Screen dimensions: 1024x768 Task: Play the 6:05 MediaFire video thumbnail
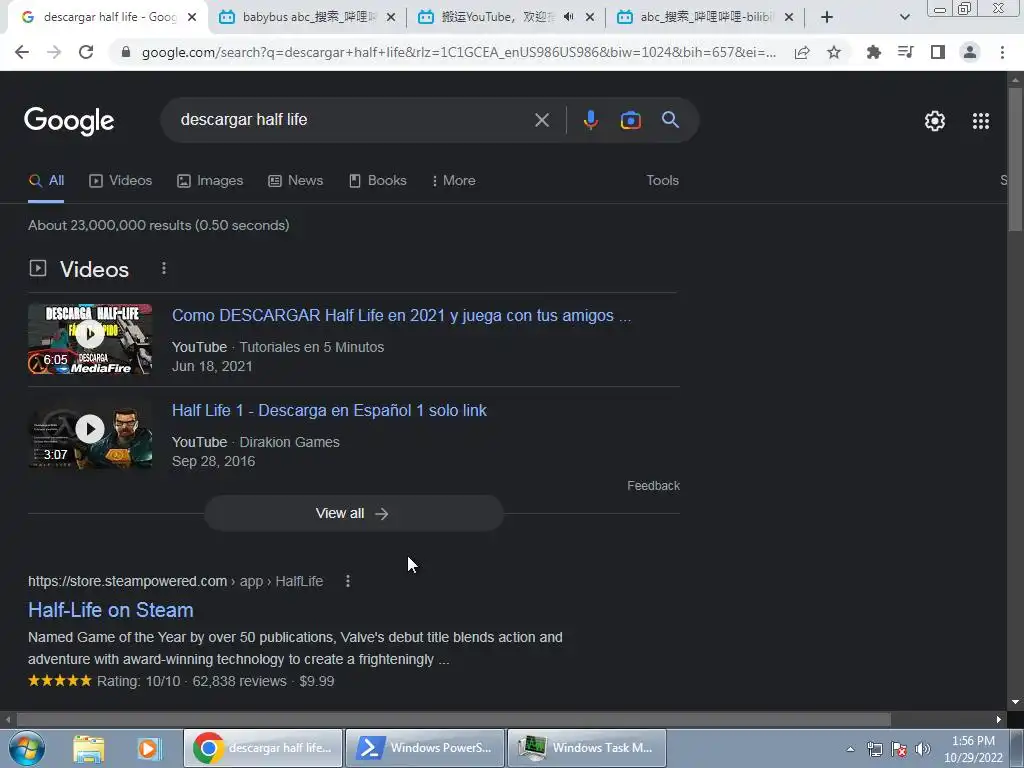(x=90, y=339)
